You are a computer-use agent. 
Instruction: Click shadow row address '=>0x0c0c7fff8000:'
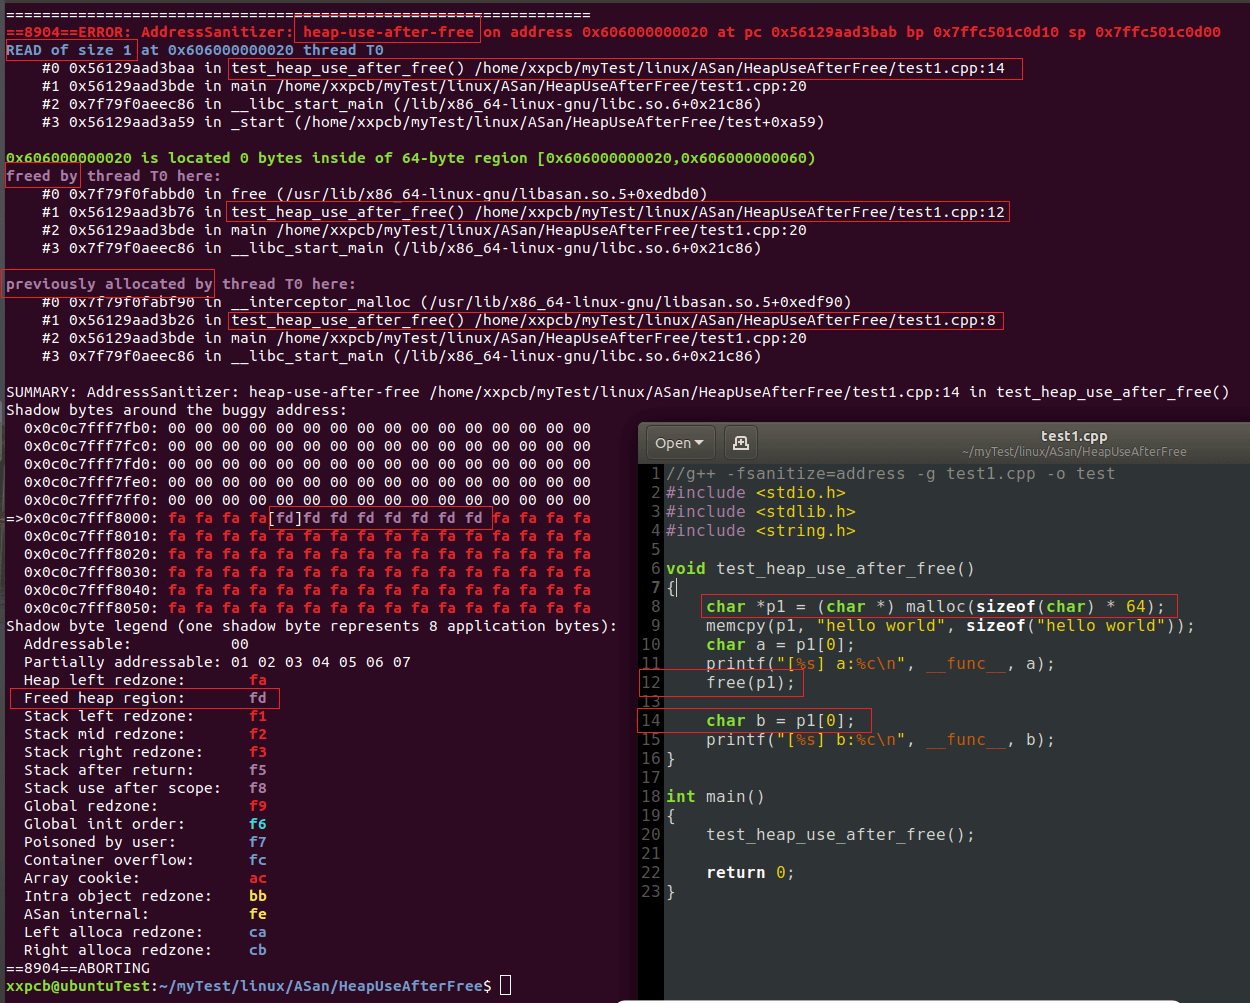point(82,518)
